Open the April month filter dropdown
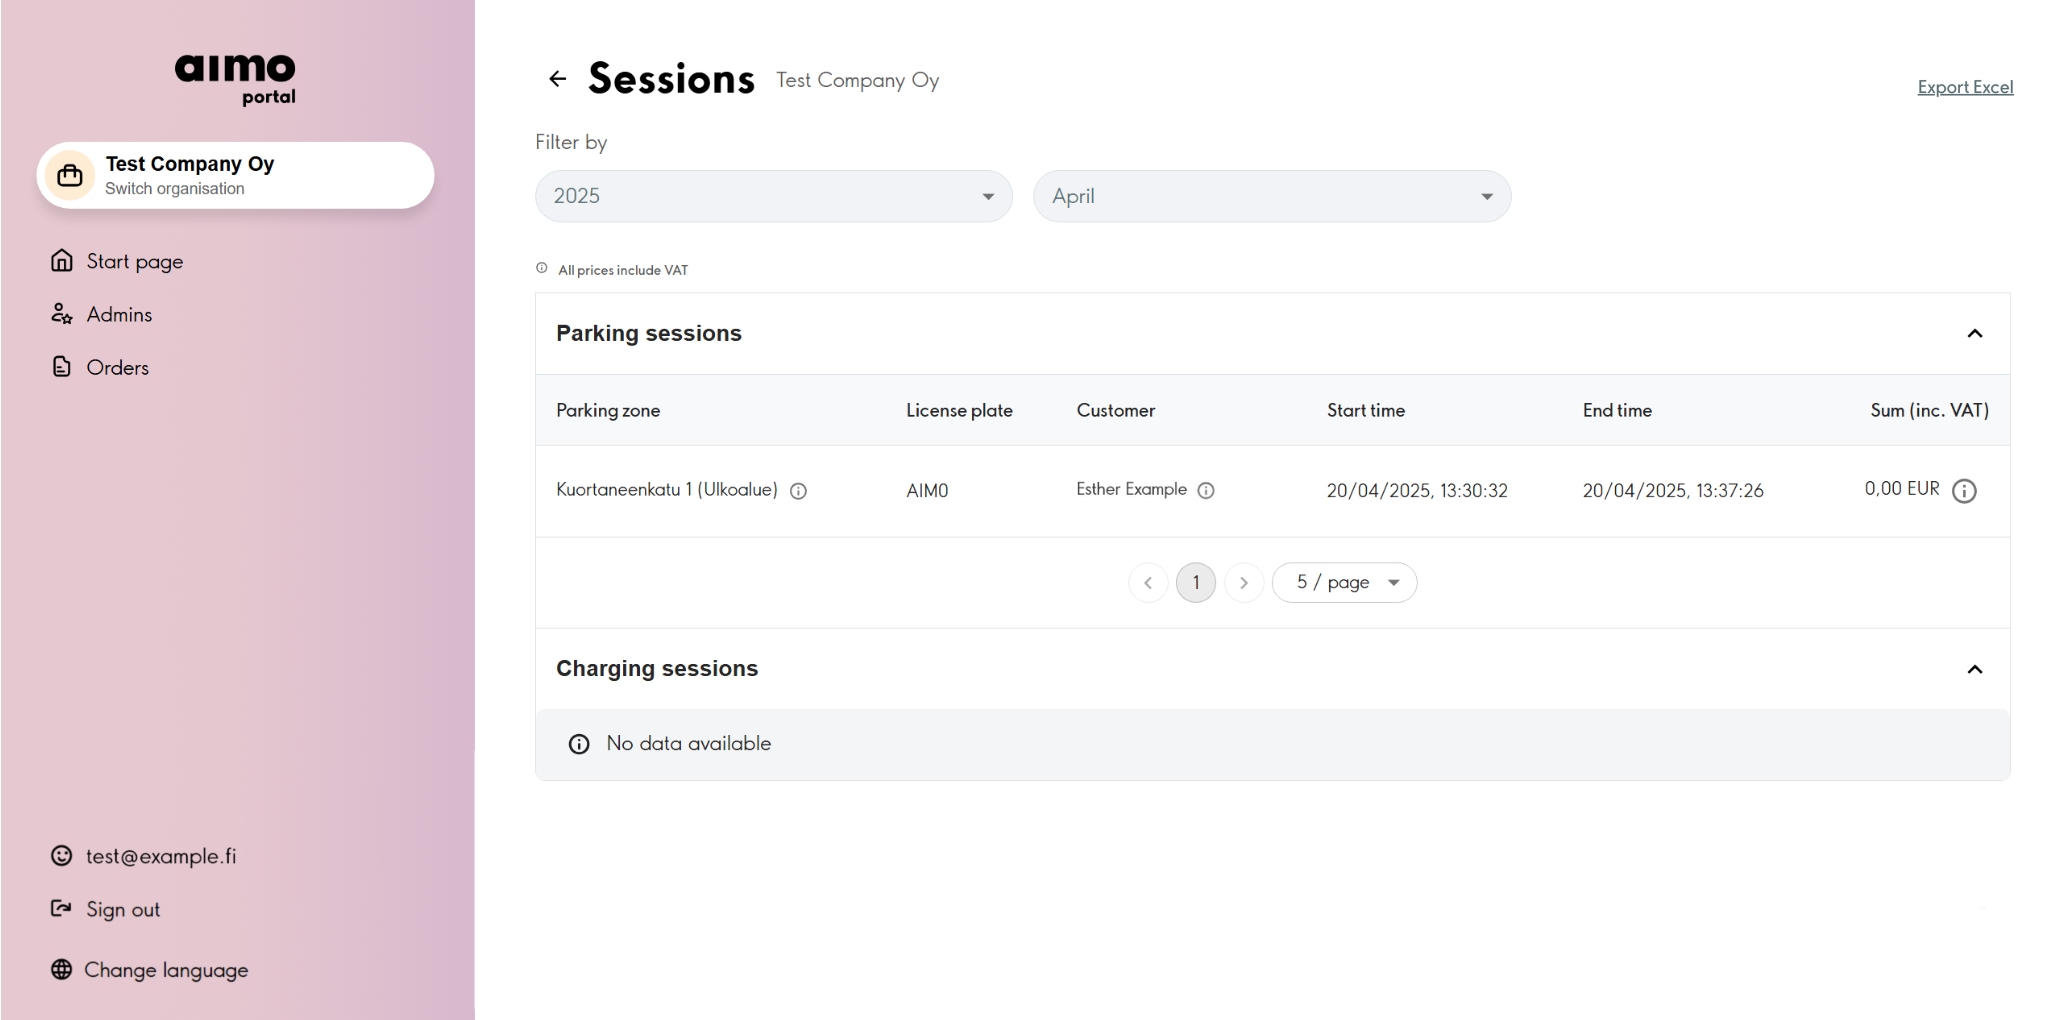 1272,196
